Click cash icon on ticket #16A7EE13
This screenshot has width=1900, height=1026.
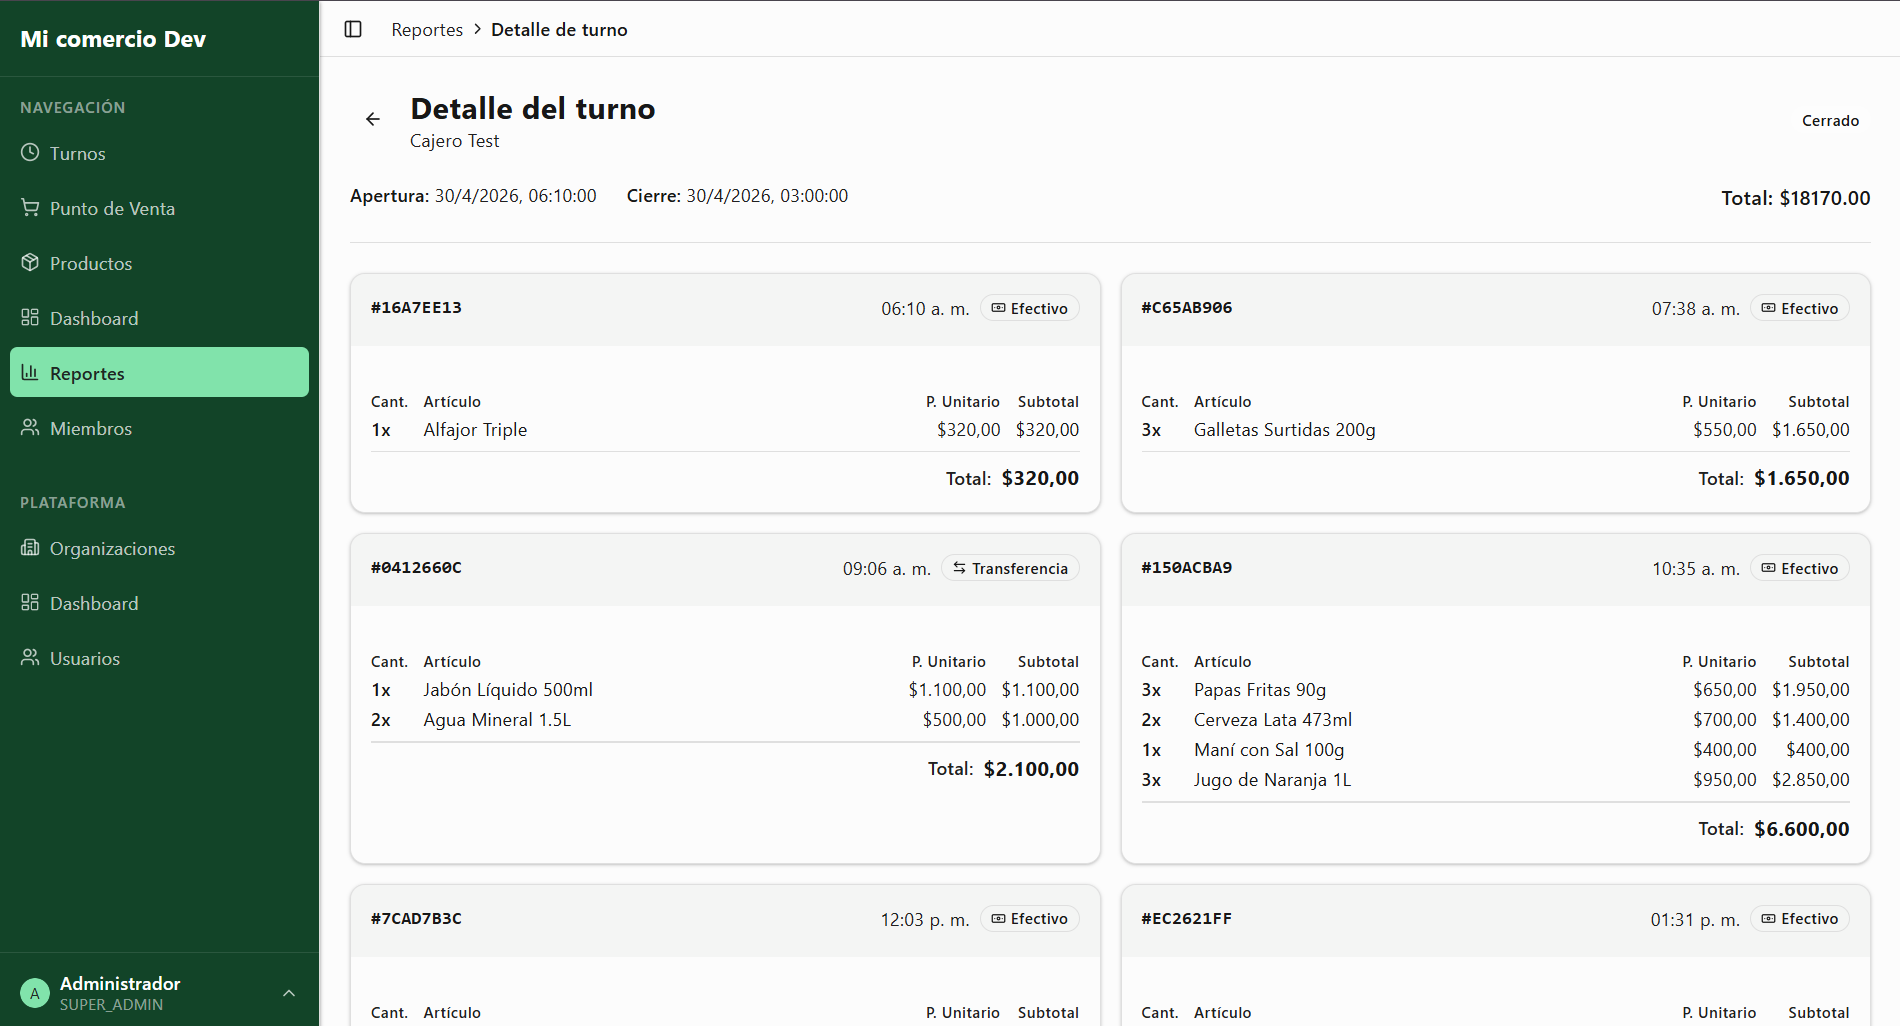[x=998, y=308]
